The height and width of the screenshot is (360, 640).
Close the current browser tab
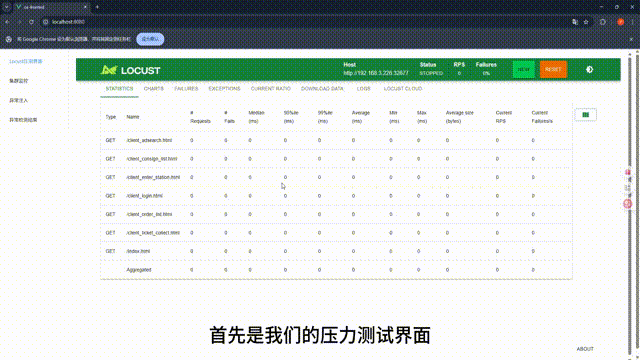85,7
